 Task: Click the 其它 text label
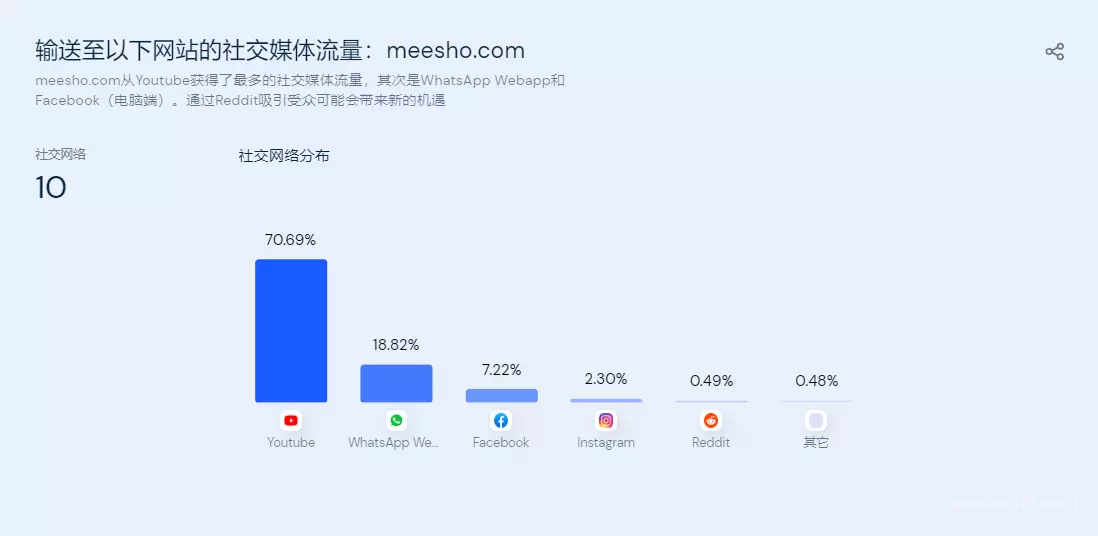click(x=816, y=443)
